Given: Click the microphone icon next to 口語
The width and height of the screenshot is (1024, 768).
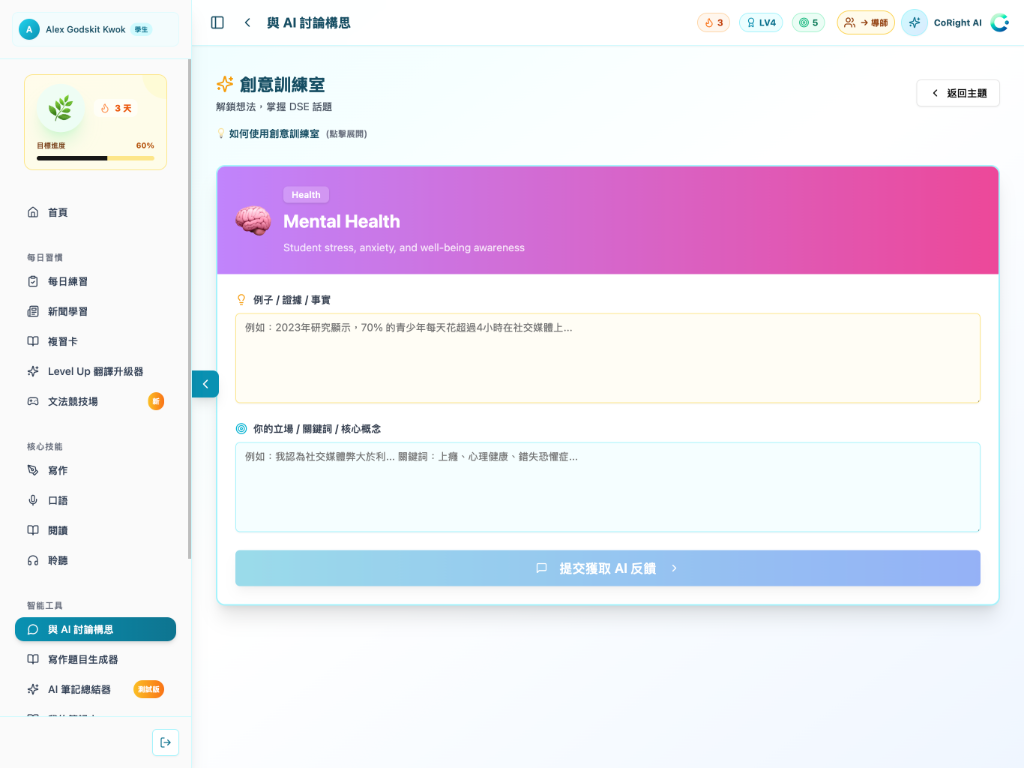Looking at the screenshot, I should coord(33,500).
